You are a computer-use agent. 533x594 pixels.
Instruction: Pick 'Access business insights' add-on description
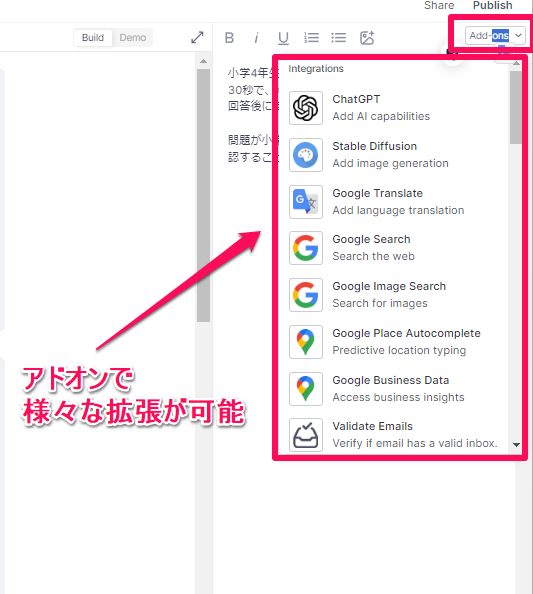point(398,397)
